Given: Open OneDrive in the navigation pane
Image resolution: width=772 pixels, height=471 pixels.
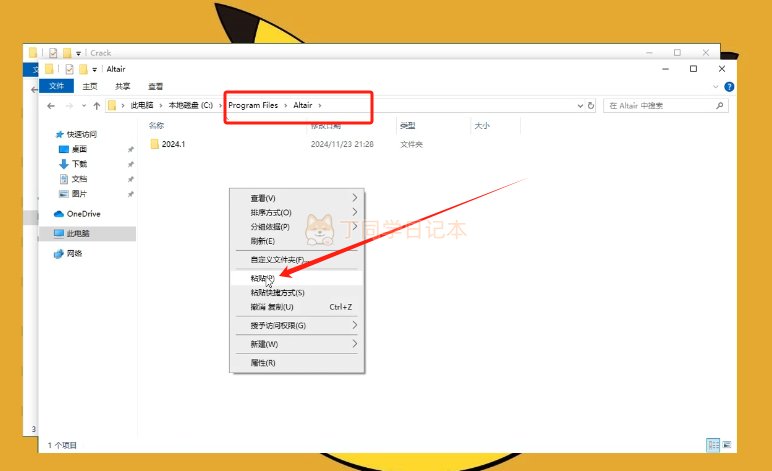Looking at the screenshot, I should 83,214.
